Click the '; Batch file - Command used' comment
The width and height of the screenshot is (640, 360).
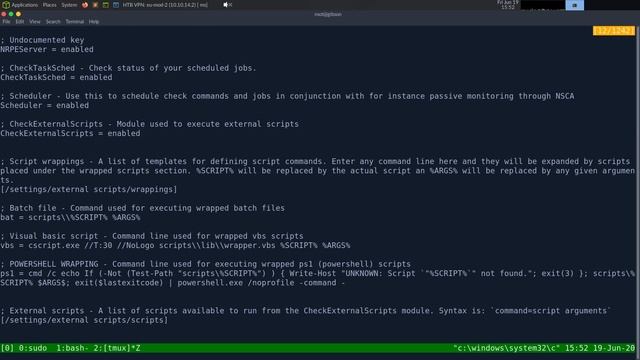pyautogui.click(x=142, y=208)
